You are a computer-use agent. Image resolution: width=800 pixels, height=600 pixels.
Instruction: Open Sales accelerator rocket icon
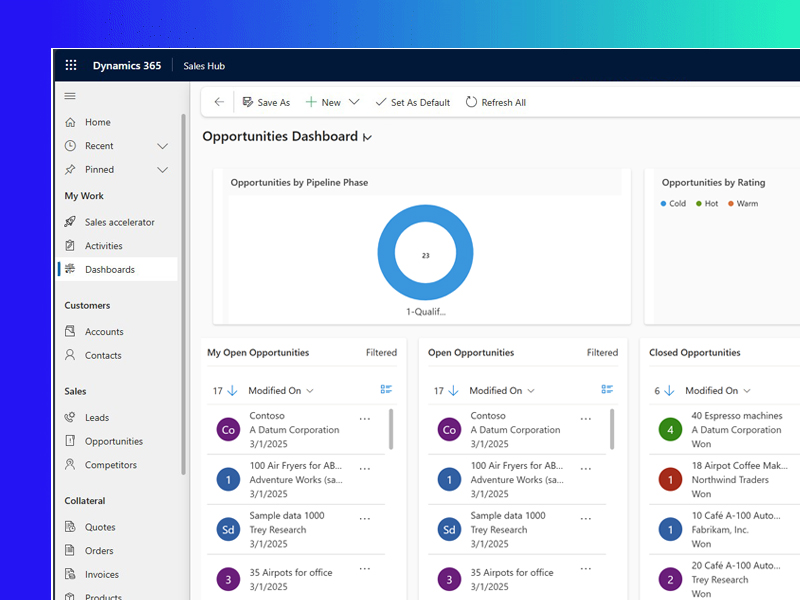pyautogui.click(x=70, y=222)
